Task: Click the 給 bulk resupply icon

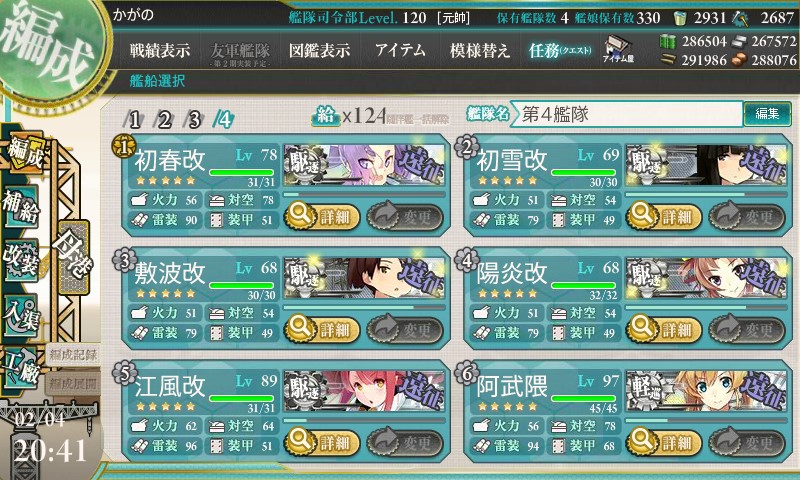Action: point(325,115)
